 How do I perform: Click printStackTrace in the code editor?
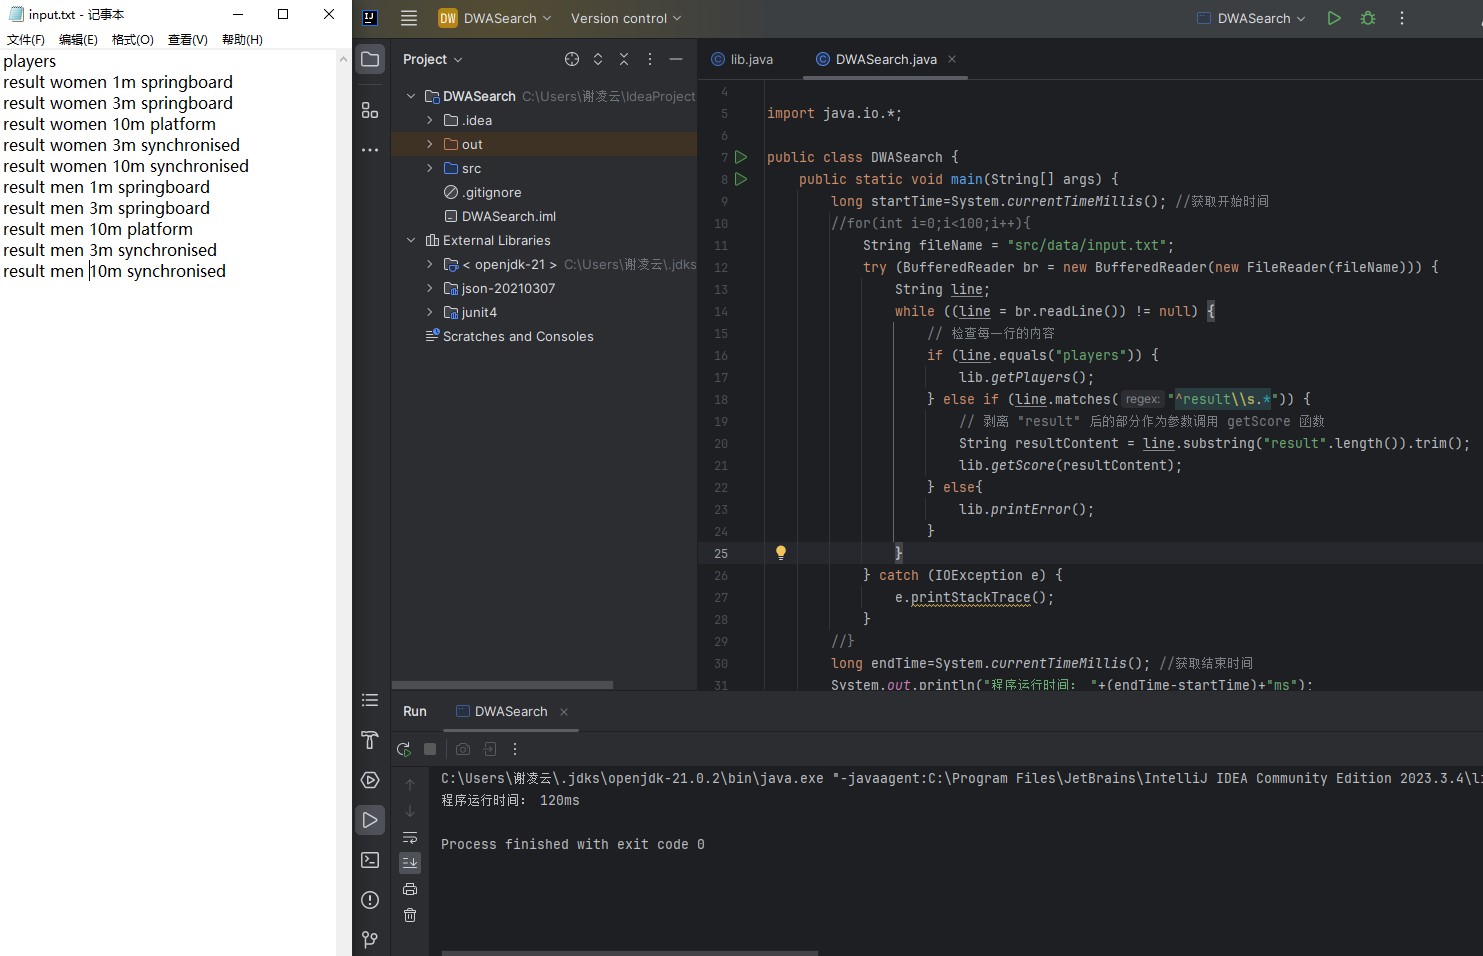pos(970,597)
